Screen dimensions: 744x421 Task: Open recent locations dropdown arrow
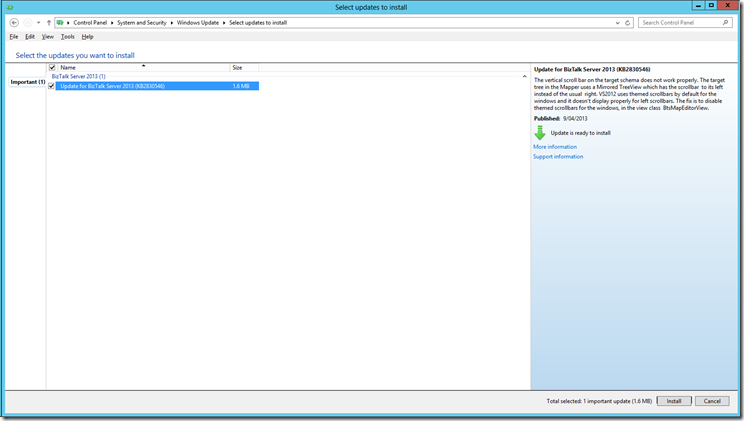[38, 23]
